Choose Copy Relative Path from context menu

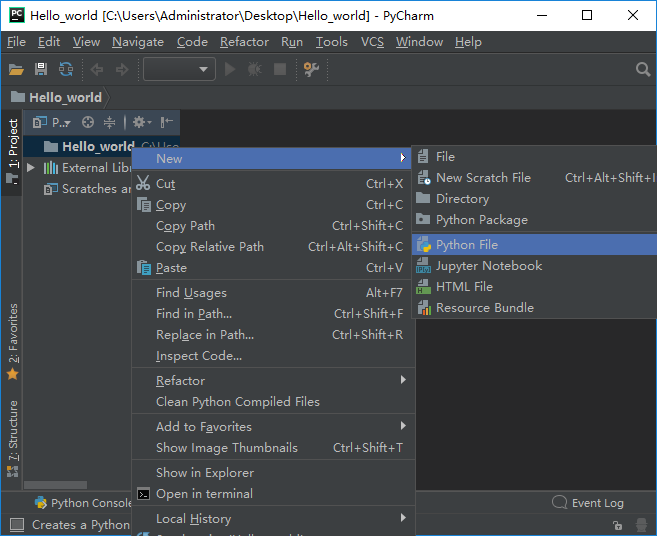(x=273, y=246)
